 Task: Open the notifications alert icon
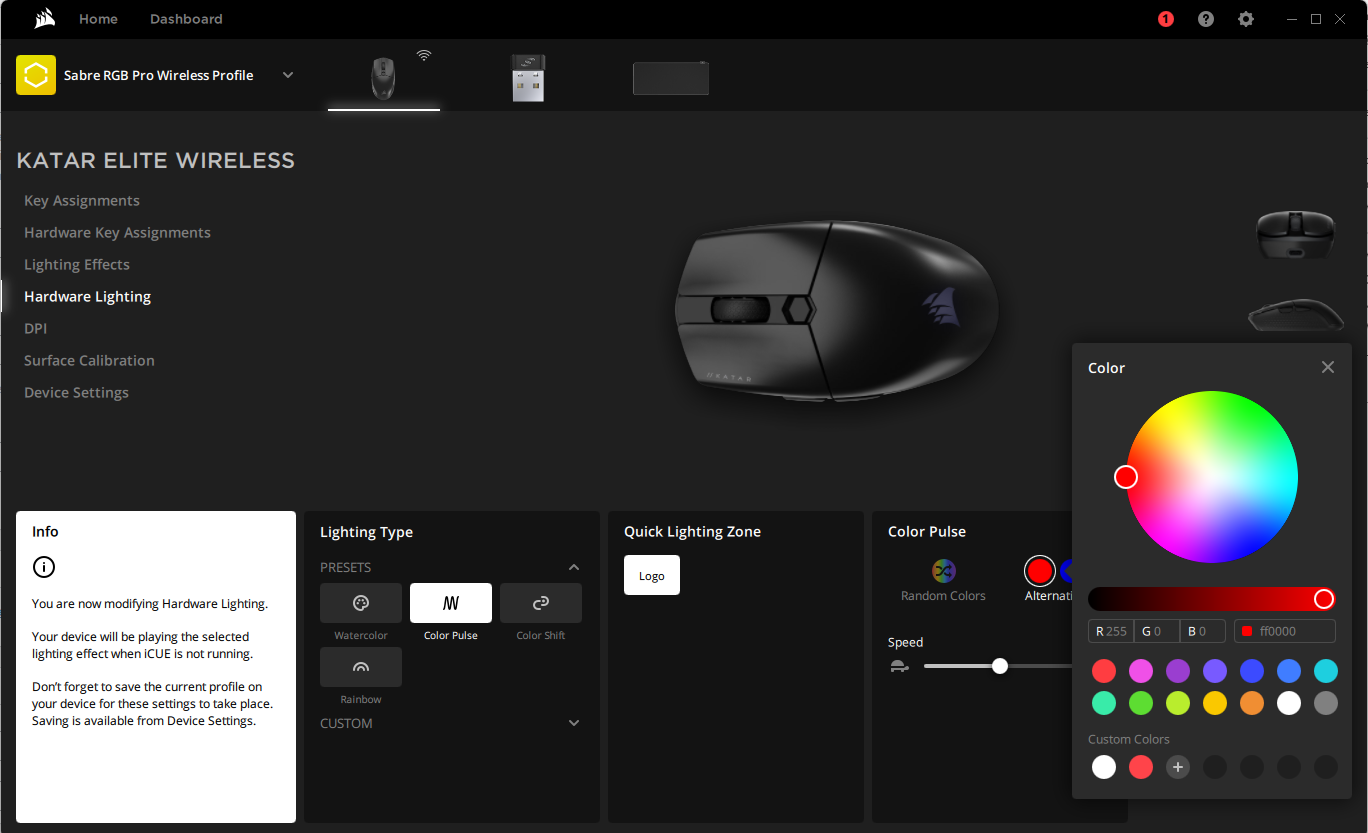pos(1165,19)
